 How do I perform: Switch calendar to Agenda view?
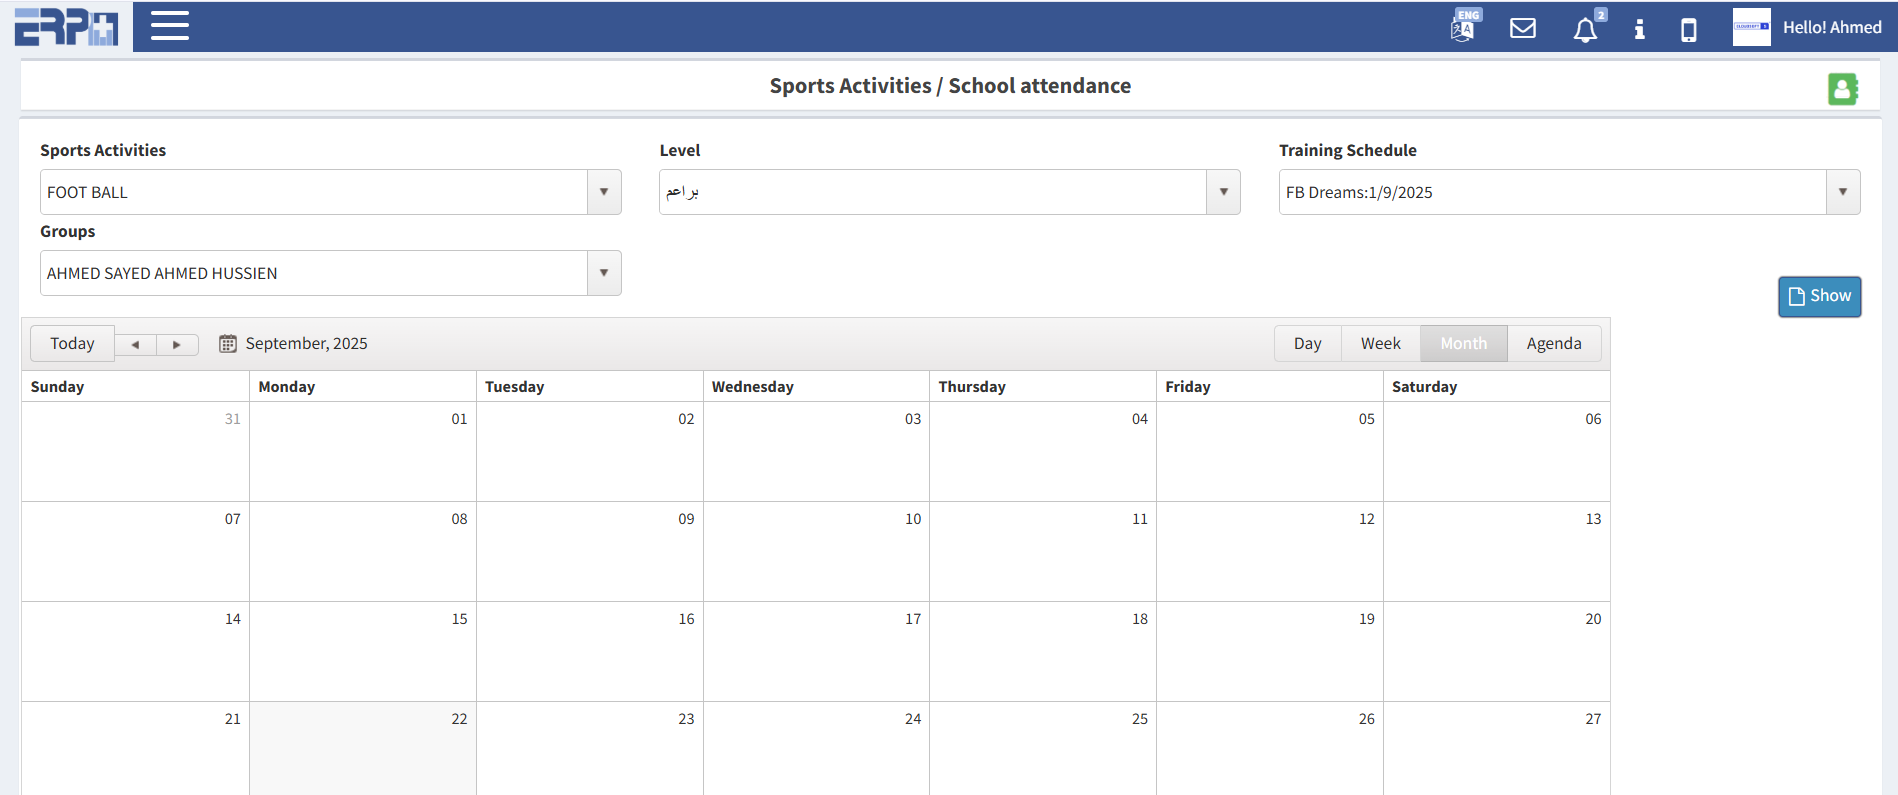tap(1553, 344)
